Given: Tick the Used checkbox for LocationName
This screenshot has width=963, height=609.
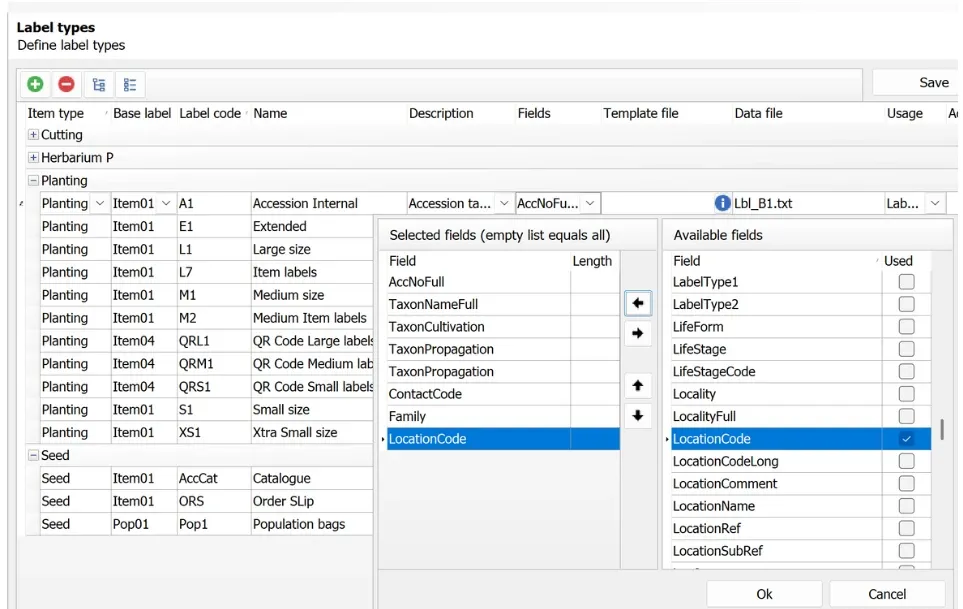Looking at the screenshot, I should pyautogui.click(x=906, y=506).
